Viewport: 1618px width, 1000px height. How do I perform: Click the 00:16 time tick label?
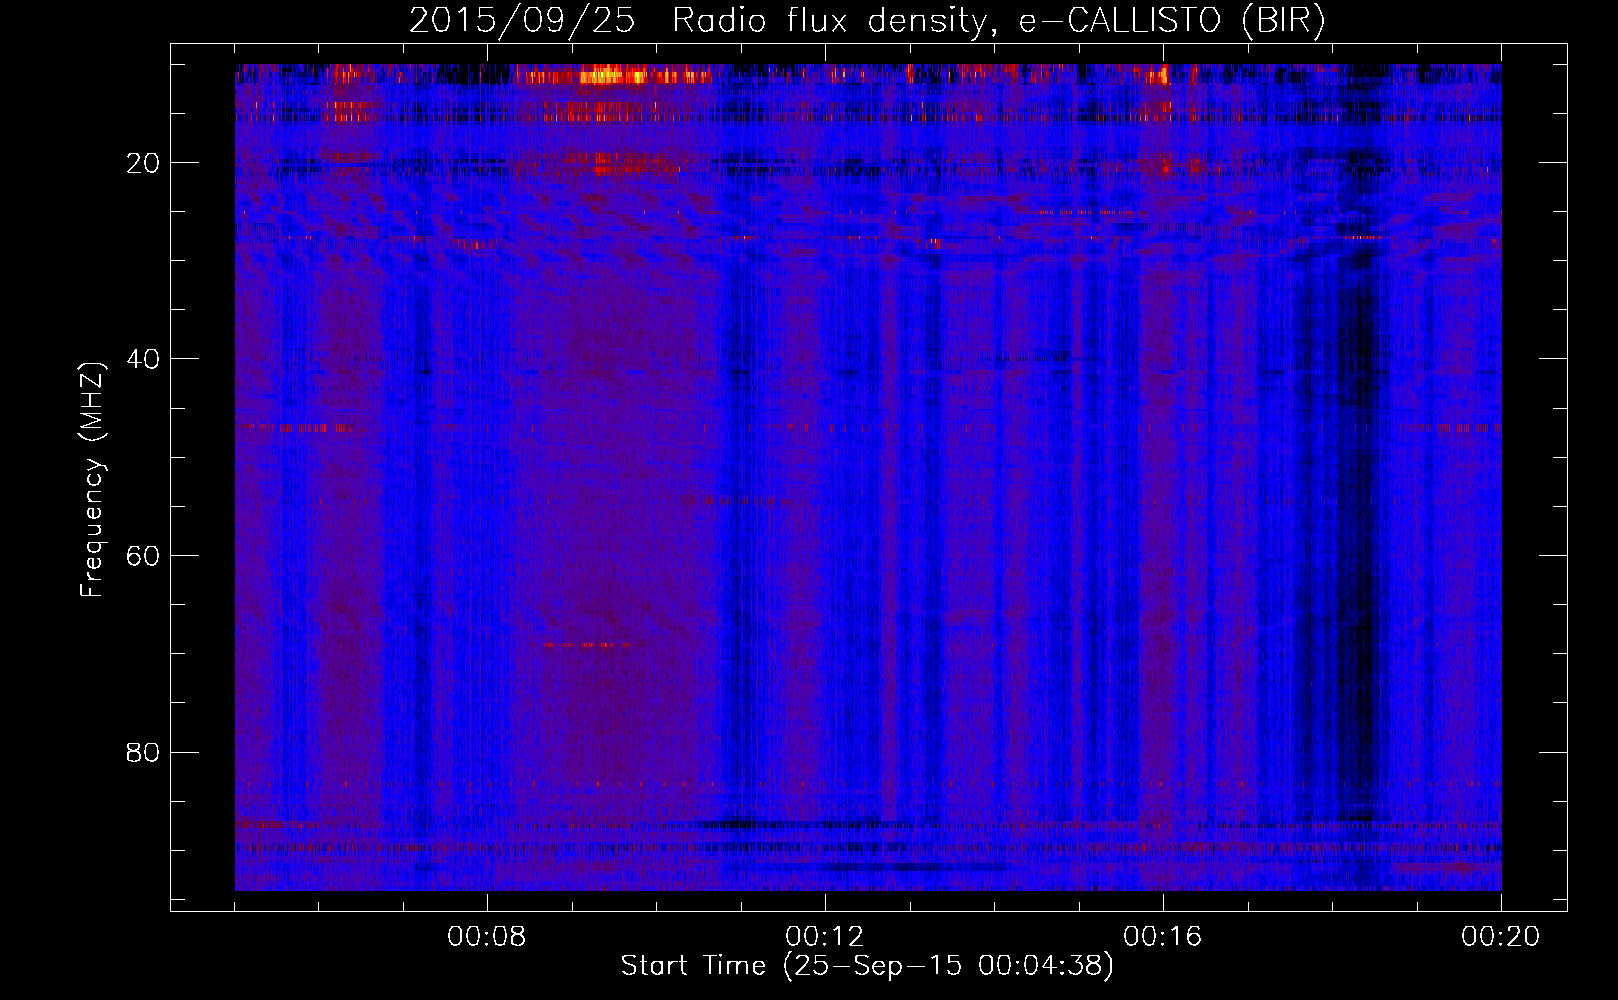tap(1163, 937)
